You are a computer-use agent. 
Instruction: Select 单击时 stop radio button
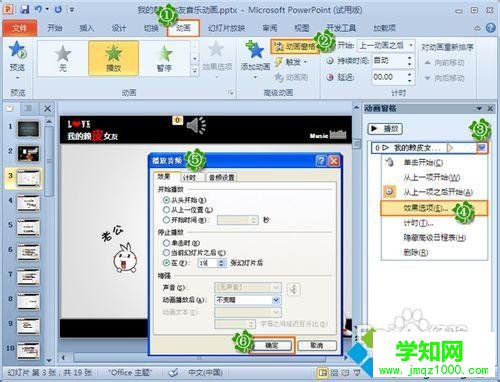pyautogui.click(x=166, y=243)
